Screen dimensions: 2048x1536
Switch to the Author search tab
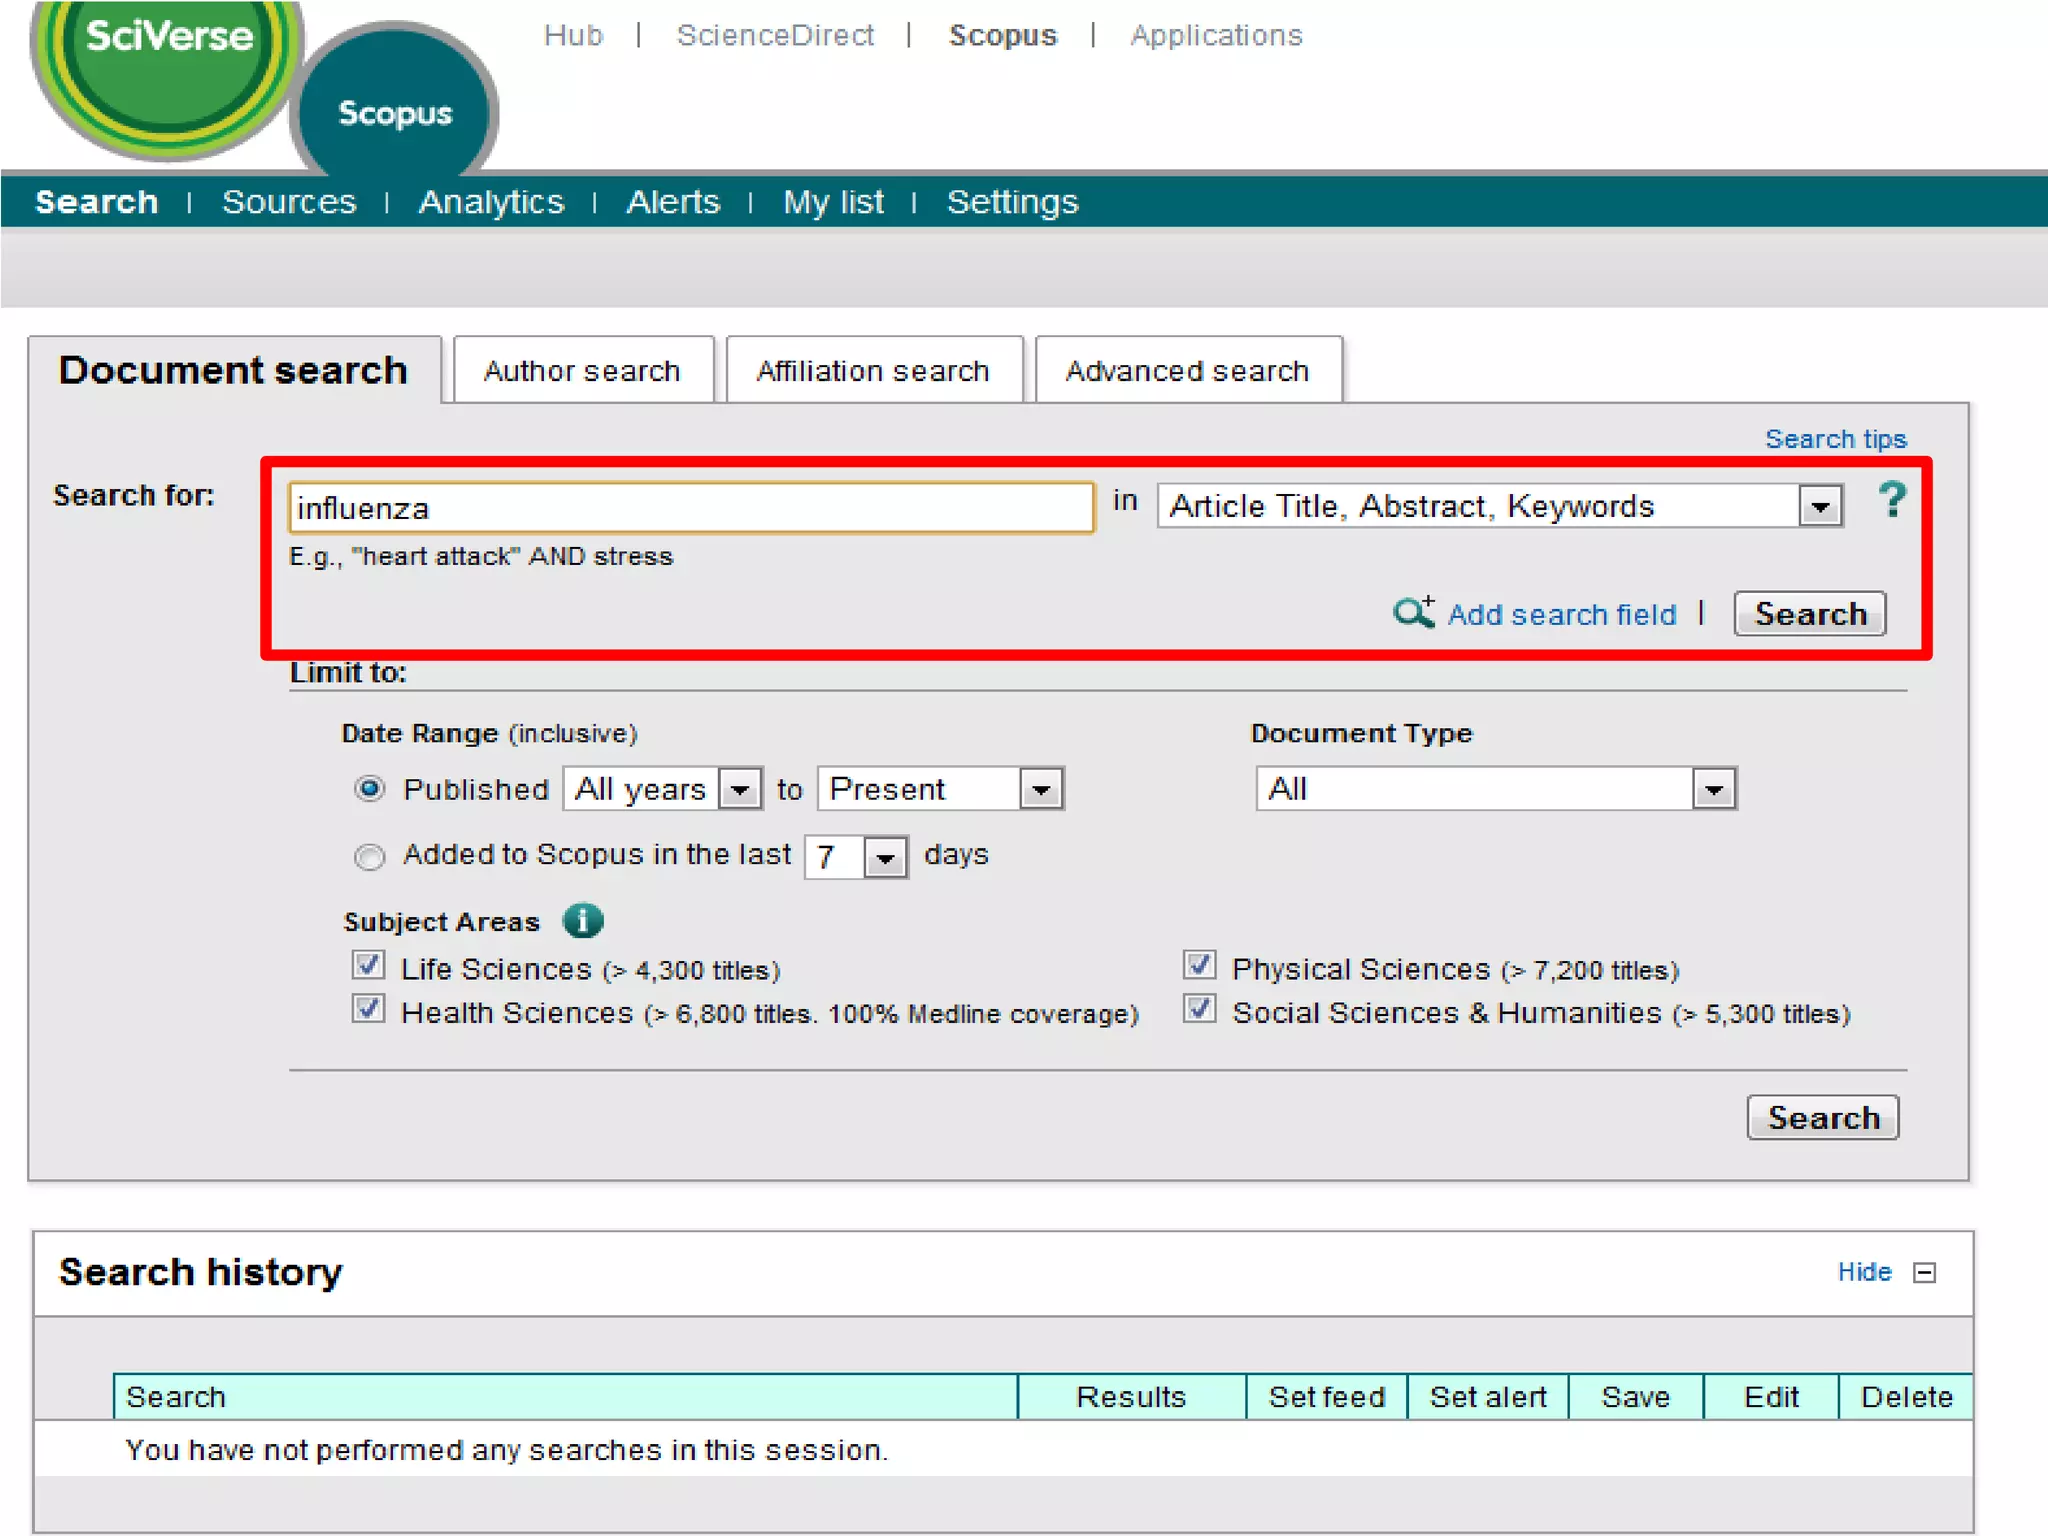point(582,371)
